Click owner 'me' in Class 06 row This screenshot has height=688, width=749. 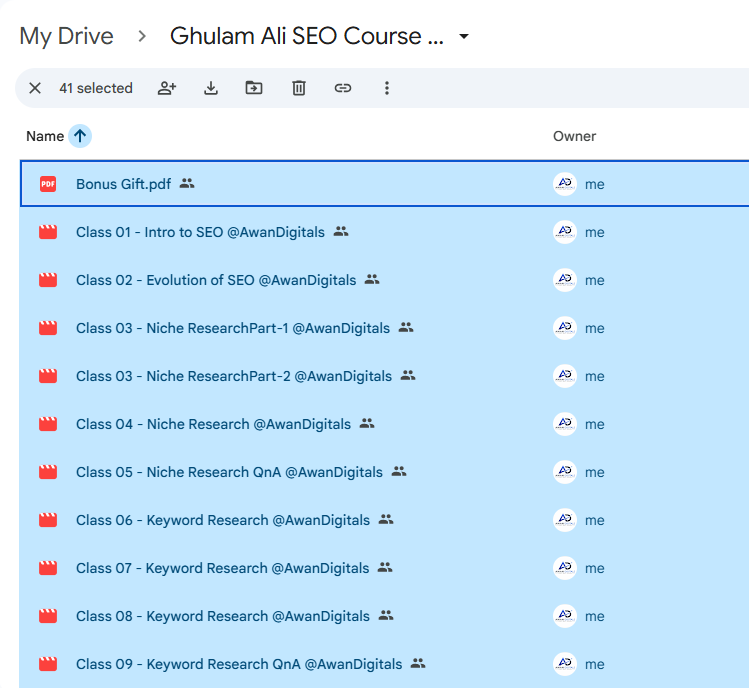(595, 520)
